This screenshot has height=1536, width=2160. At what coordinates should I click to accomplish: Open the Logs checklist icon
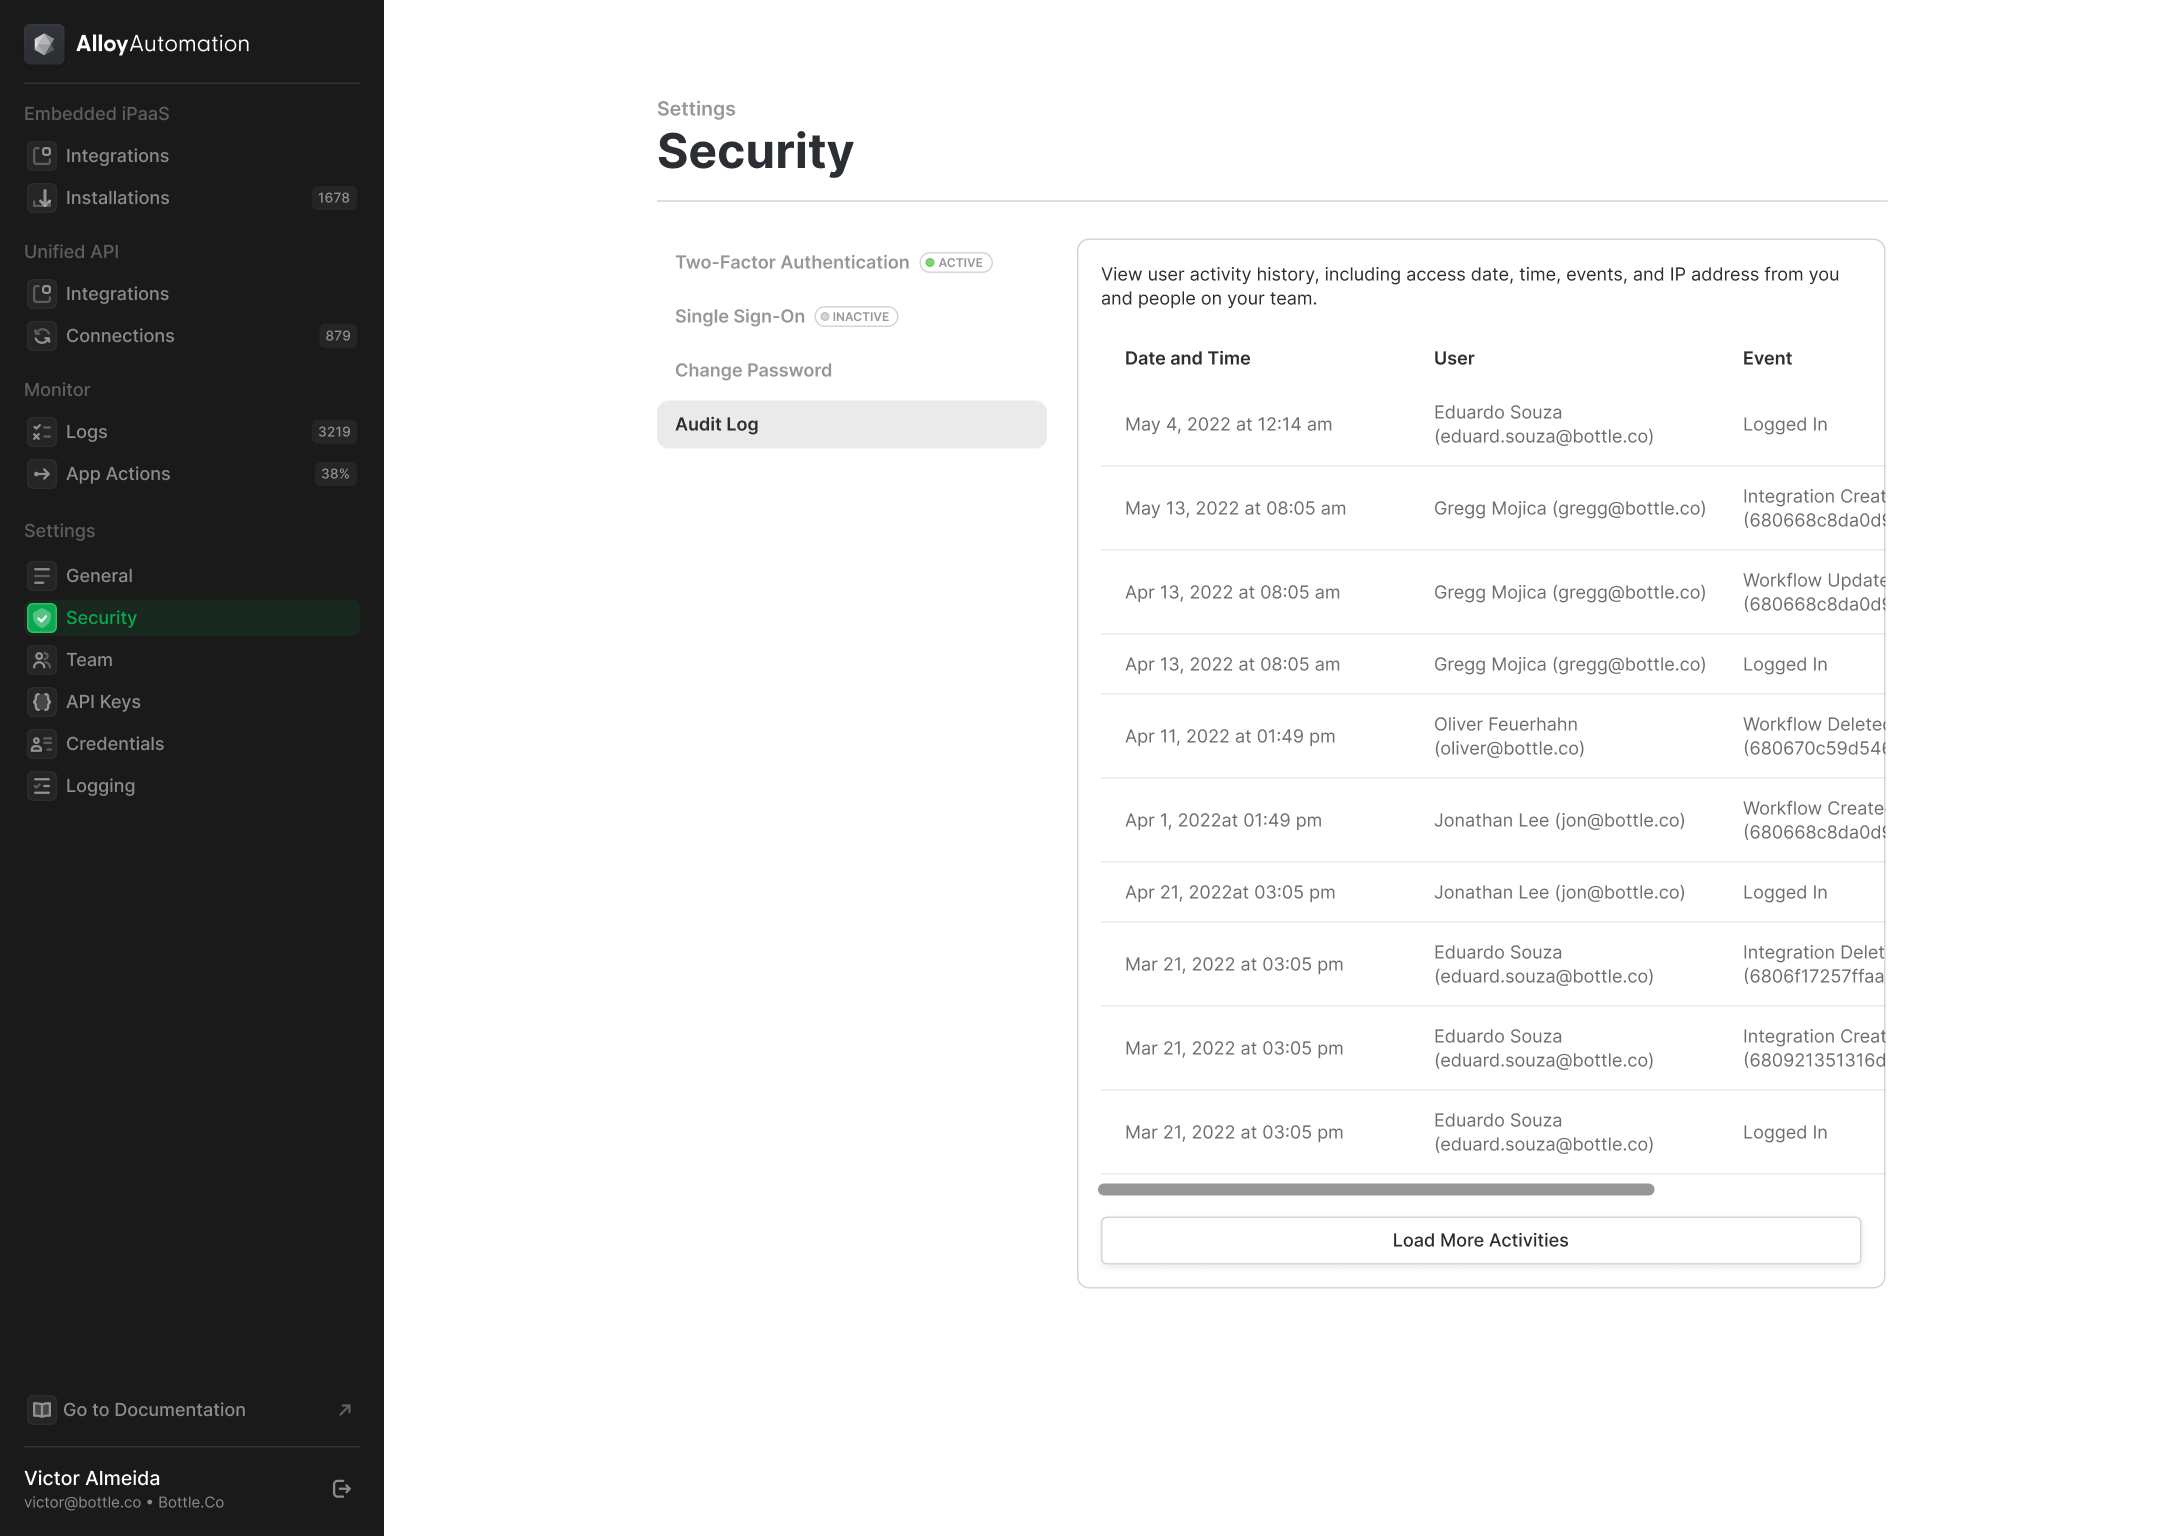pos(42,432)
